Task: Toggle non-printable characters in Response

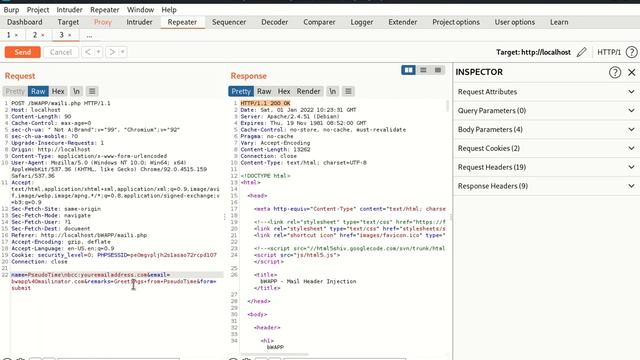Action: (x=333, y=91)
